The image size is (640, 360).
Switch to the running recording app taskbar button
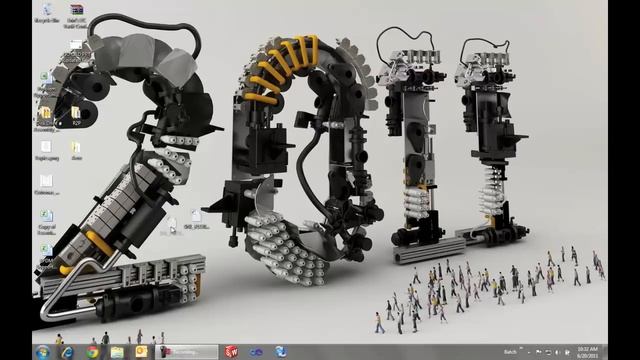coord(187,352)
